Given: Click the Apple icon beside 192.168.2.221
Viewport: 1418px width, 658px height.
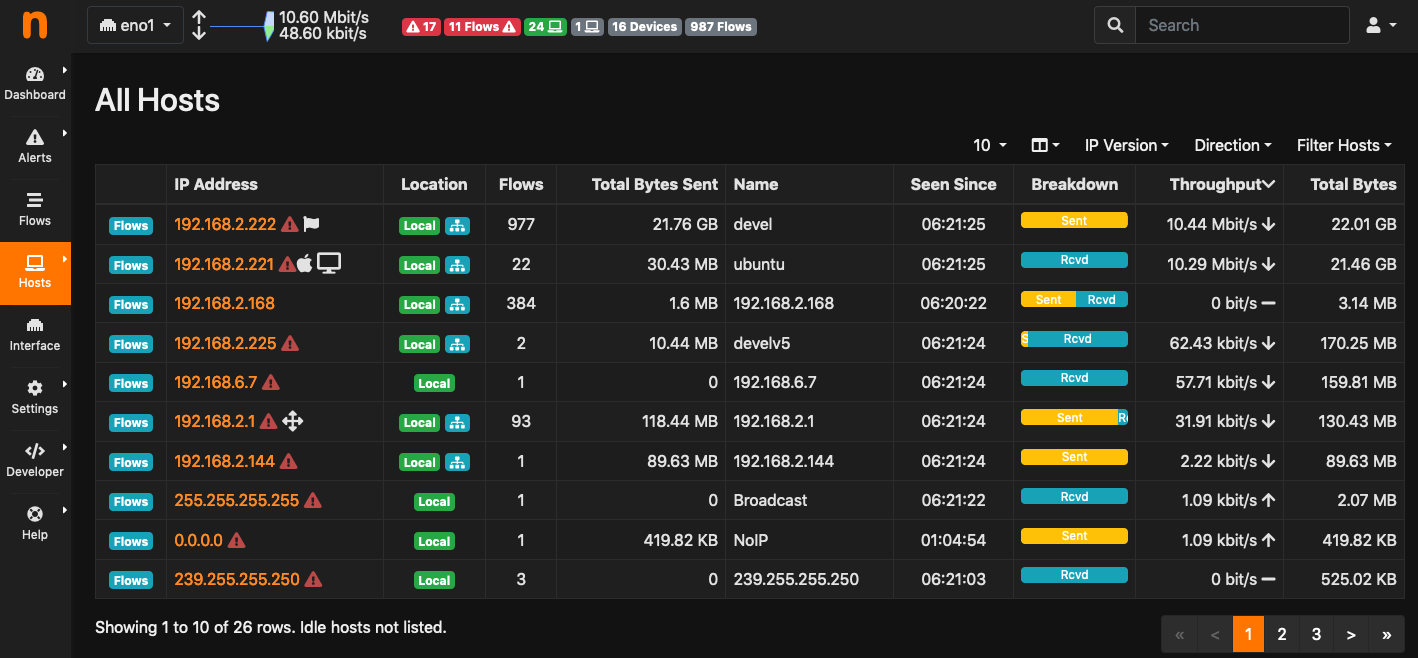Looking at the screenshot, I should [x=305, y=264].
